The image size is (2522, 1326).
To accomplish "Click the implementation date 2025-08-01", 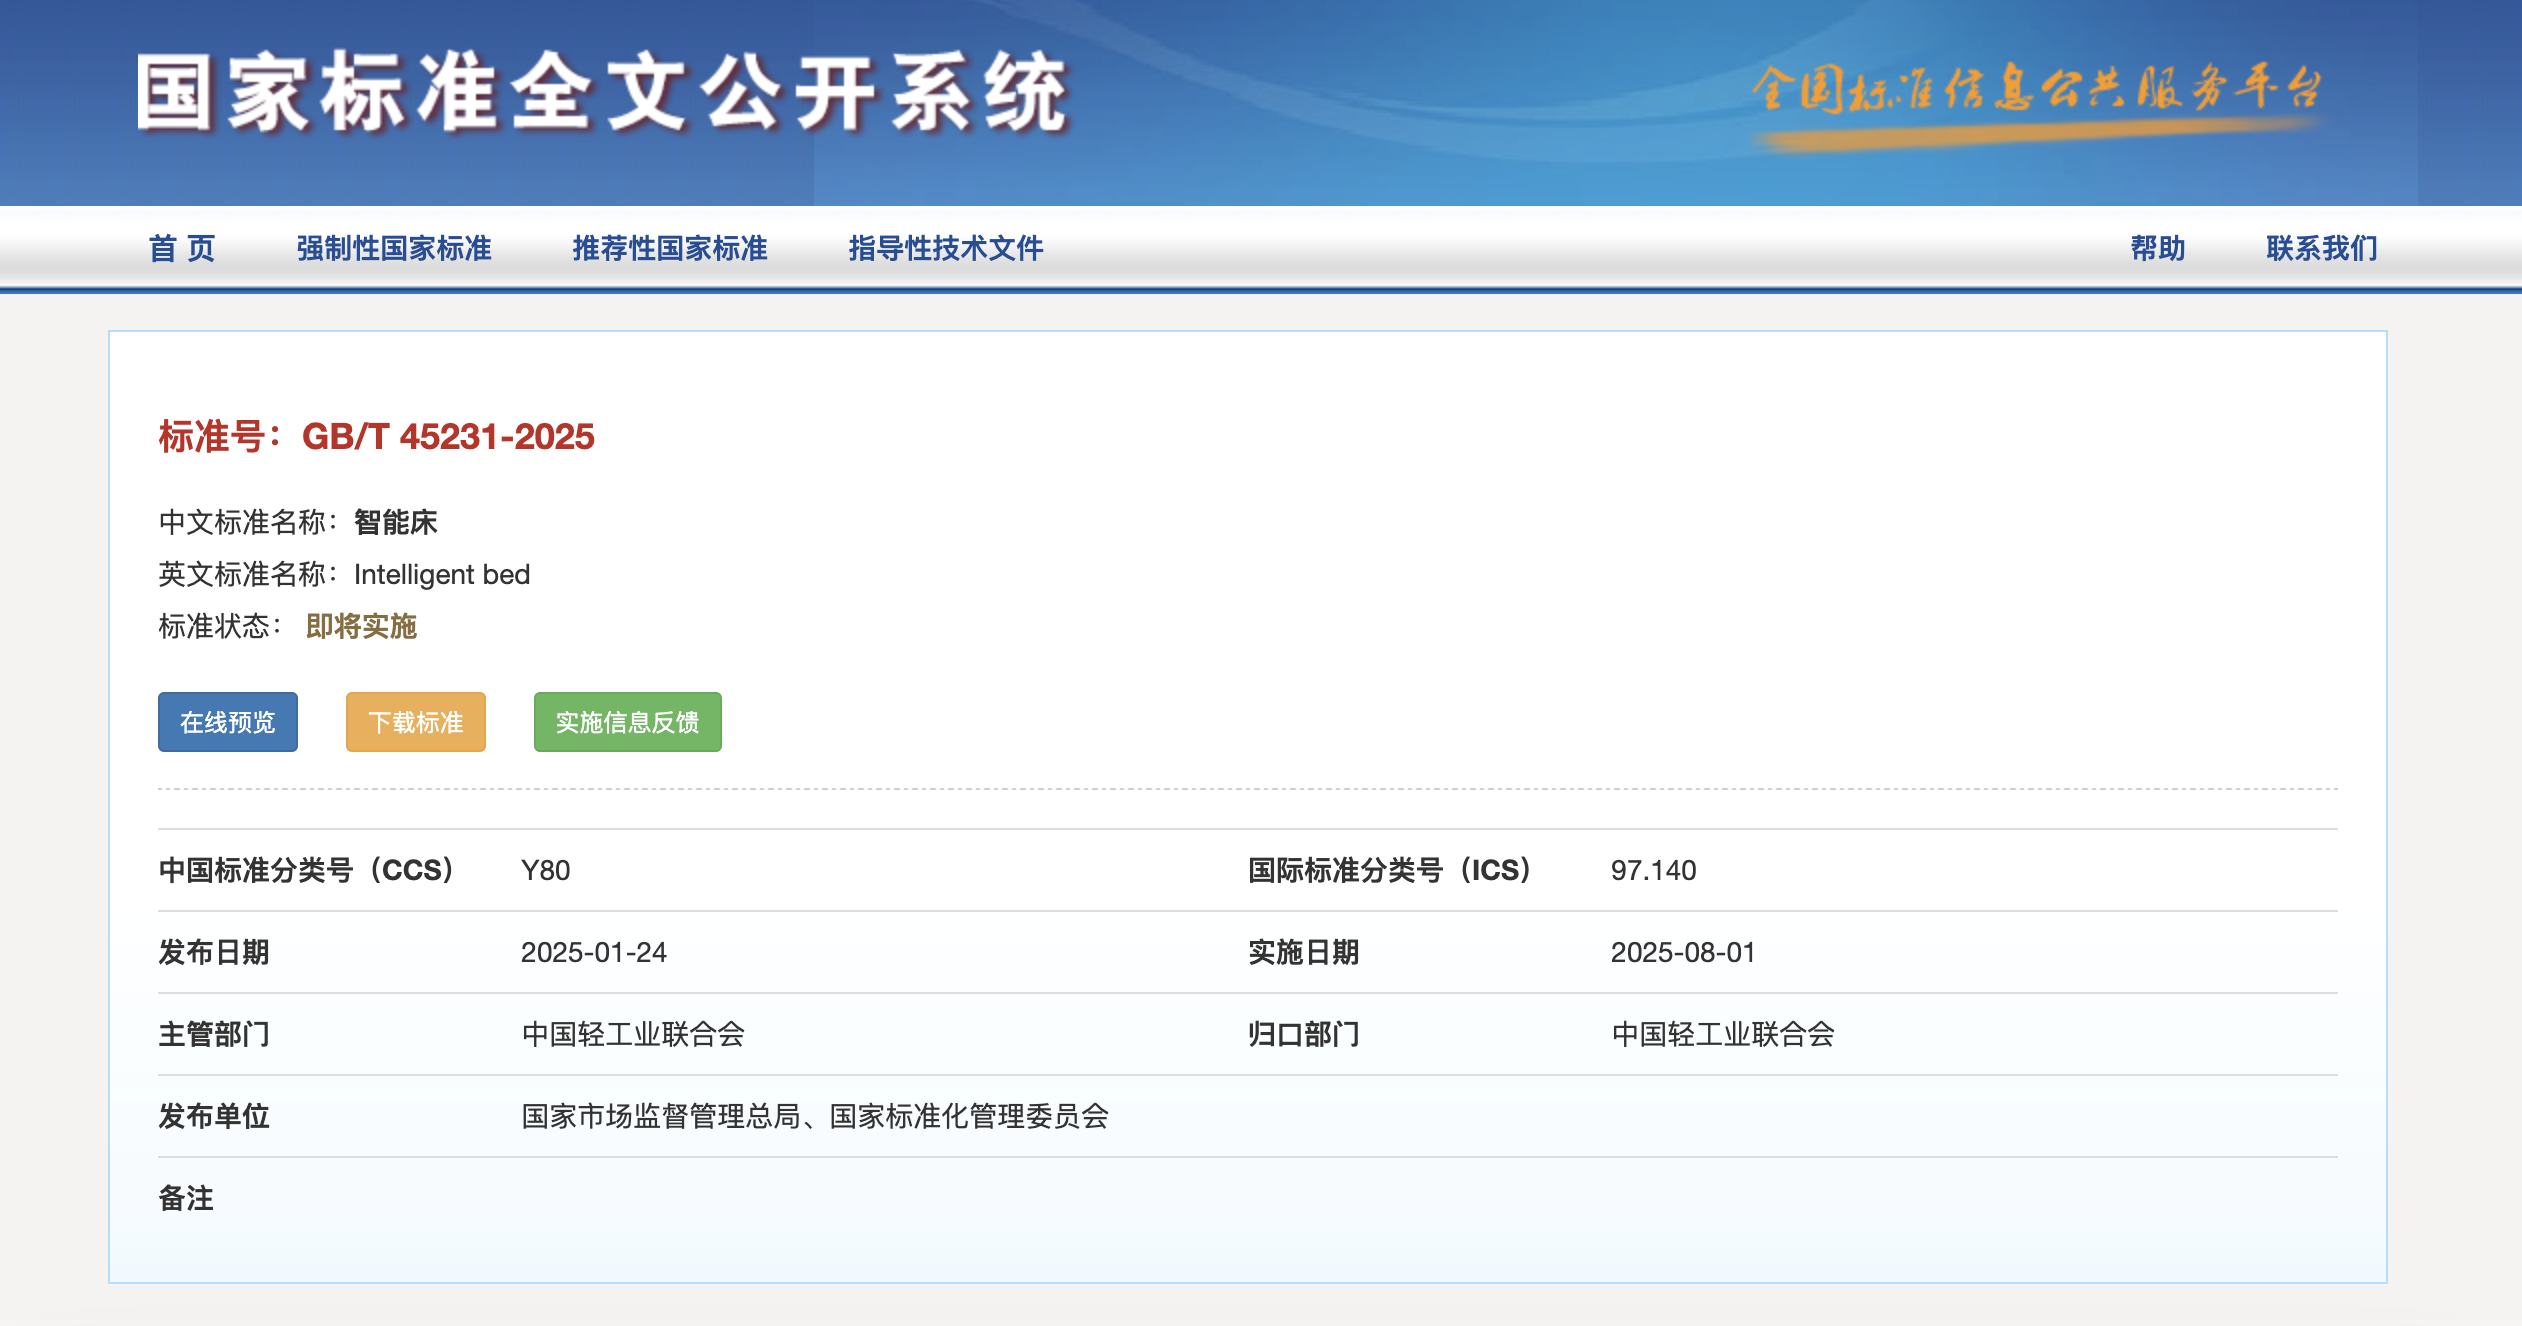I will pos(1683,952).
